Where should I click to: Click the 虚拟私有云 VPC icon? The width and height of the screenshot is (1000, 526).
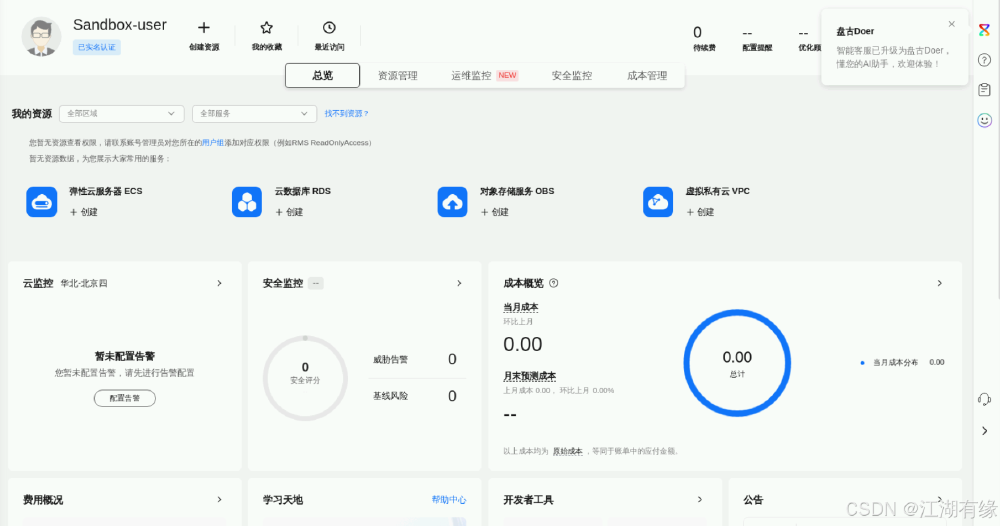coord(658,202)
